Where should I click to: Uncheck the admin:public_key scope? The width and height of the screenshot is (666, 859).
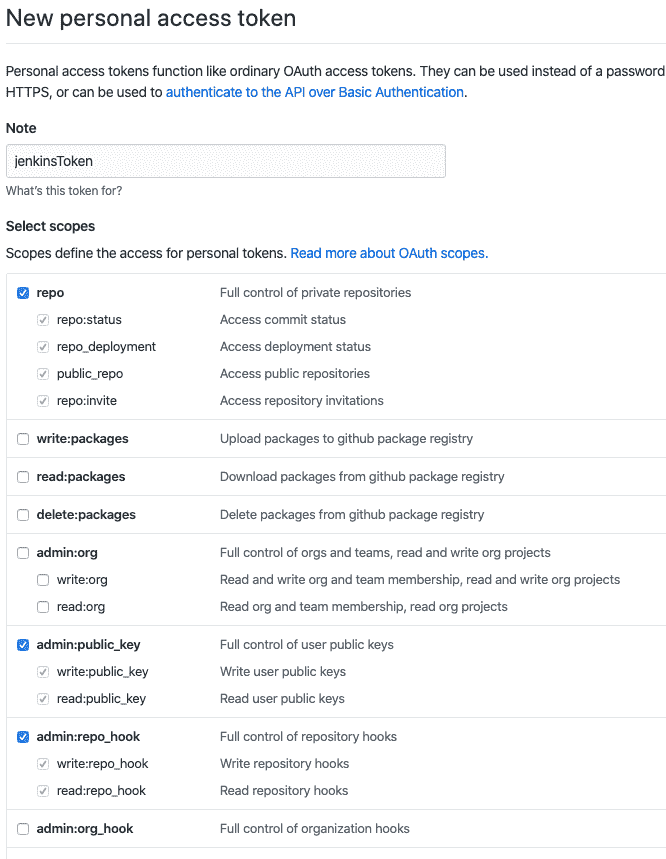23,645
